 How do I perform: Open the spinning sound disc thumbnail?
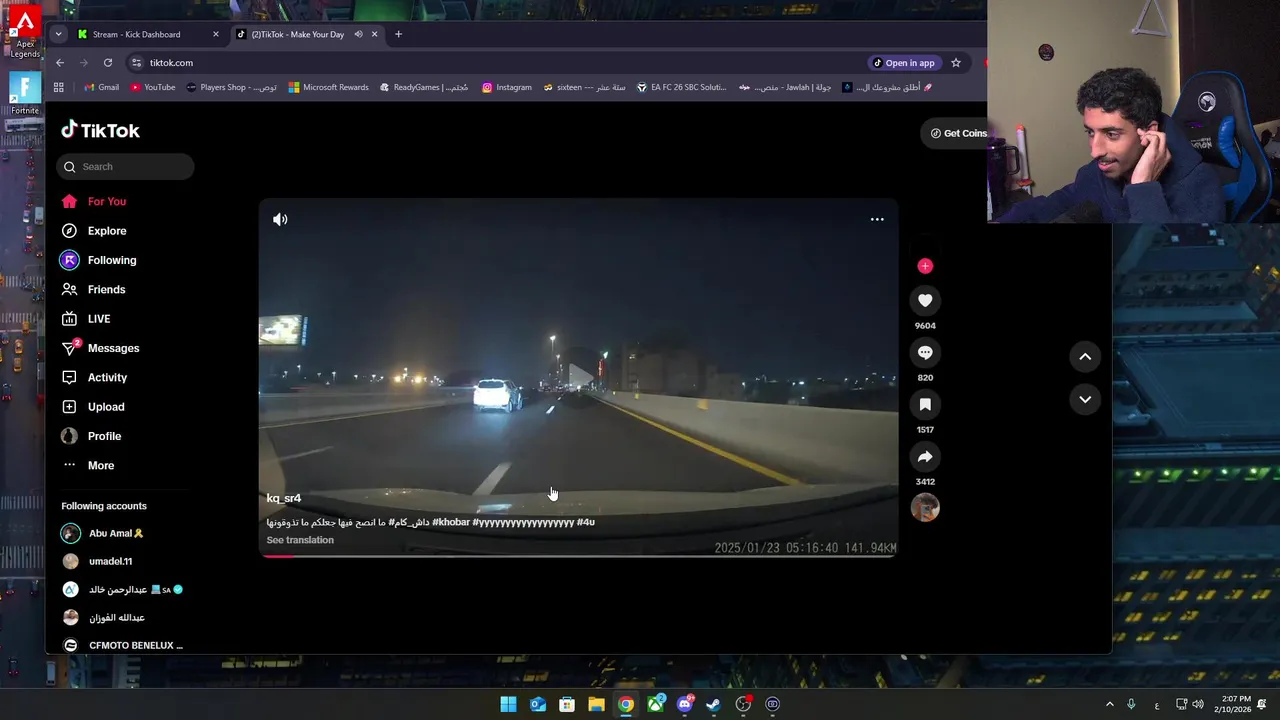925,508
